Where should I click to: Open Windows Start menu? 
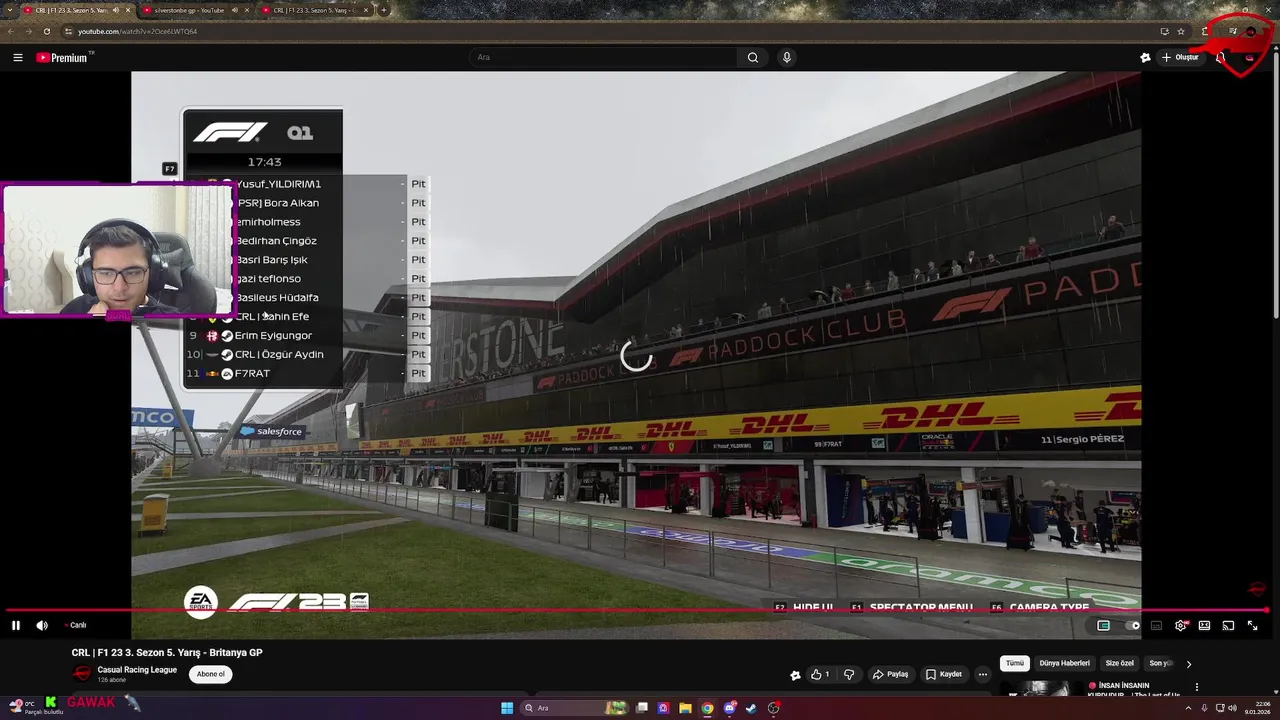(507, 708)
